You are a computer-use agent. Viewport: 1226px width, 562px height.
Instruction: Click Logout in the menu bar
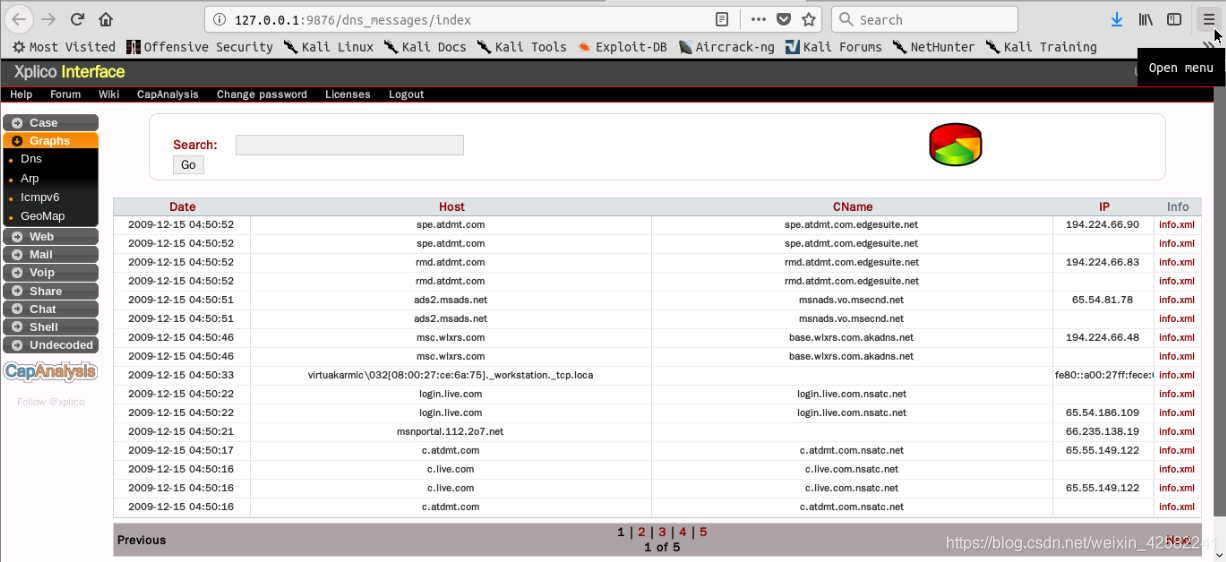(x=406, y=94)
